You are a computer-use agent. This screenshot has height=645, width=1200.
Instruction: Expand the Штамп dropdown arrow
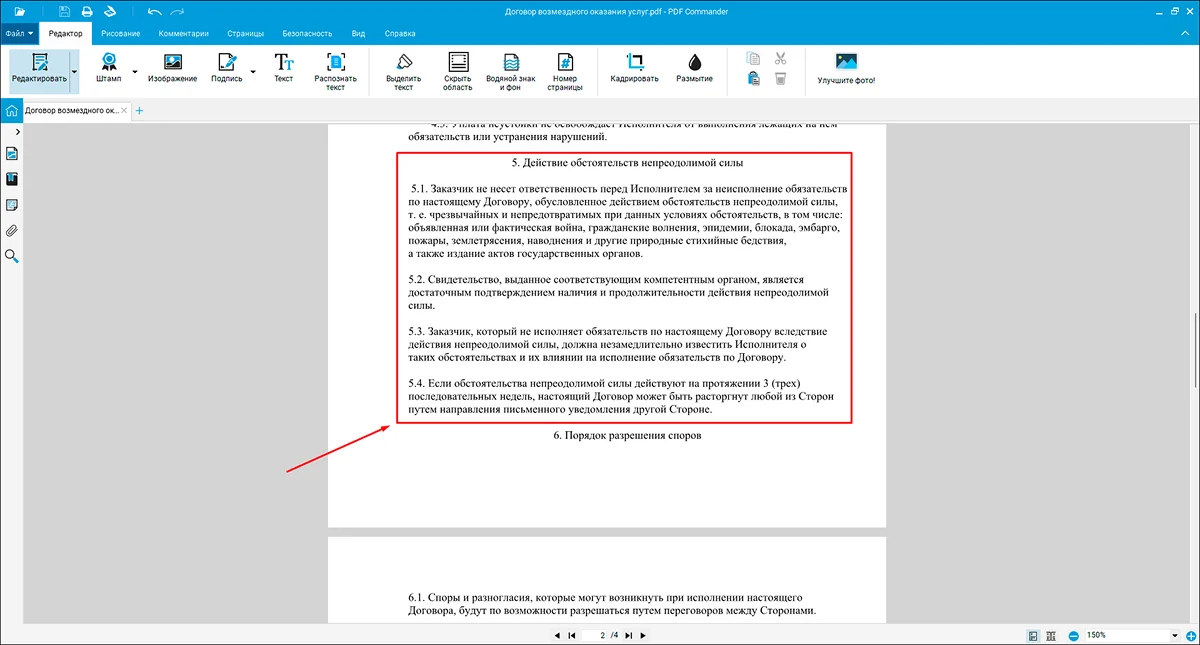(135, 72)
